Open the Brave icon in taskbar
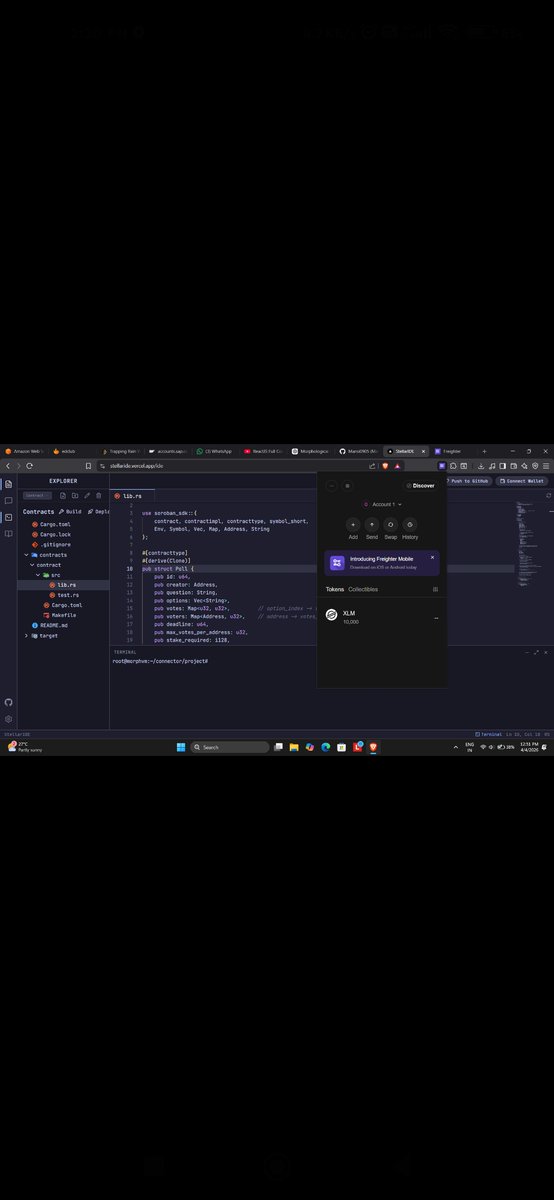This screenshot has height=1200, width=554. (x=374, y=747)
